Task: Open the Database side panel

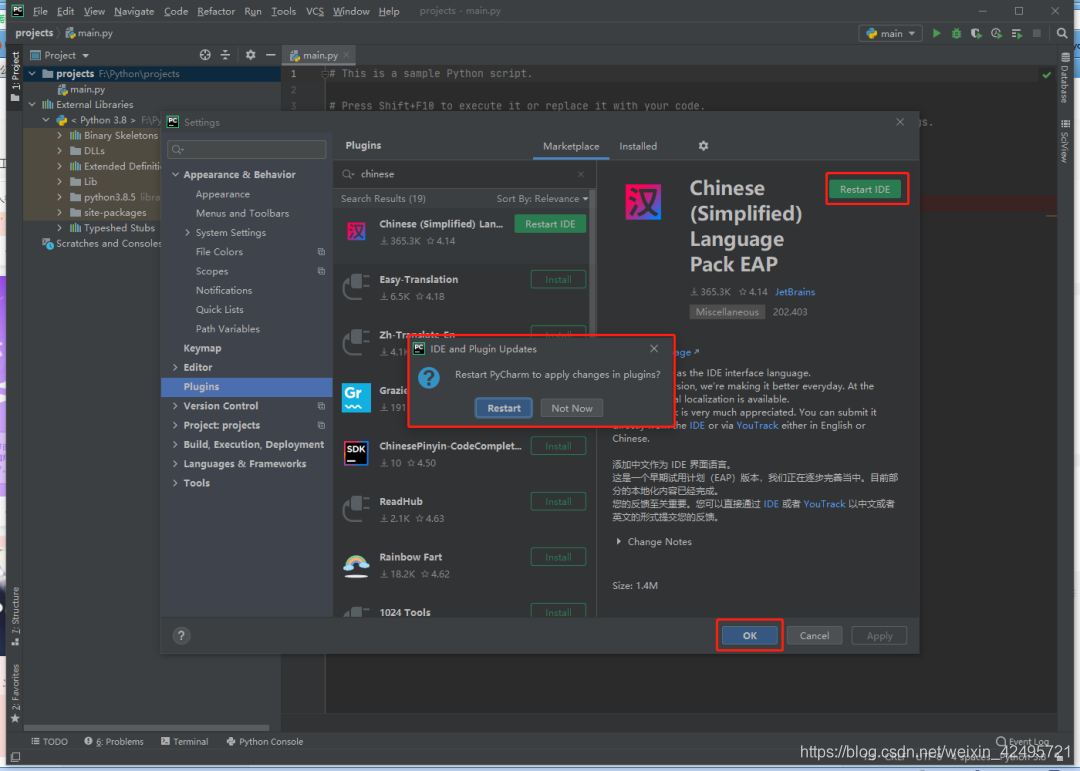Action: [1066, 77]
